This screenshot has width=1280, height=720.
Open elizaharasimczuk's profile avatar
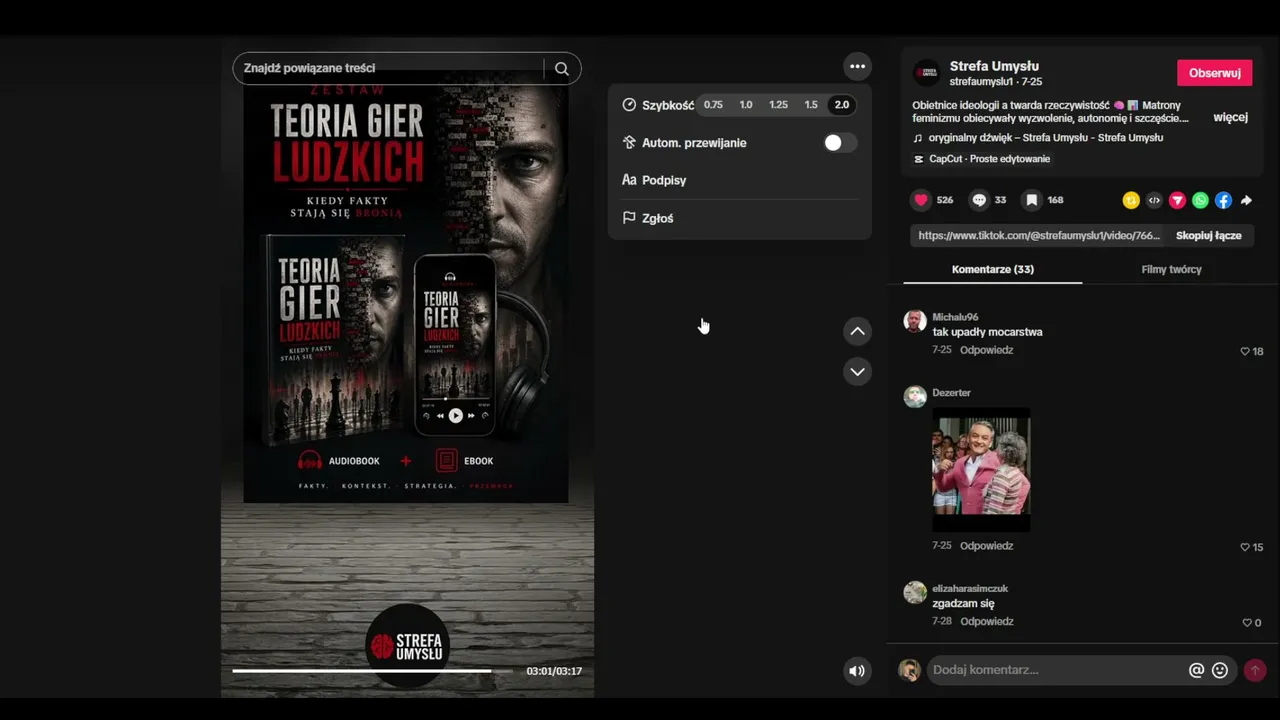pos(915,592)
